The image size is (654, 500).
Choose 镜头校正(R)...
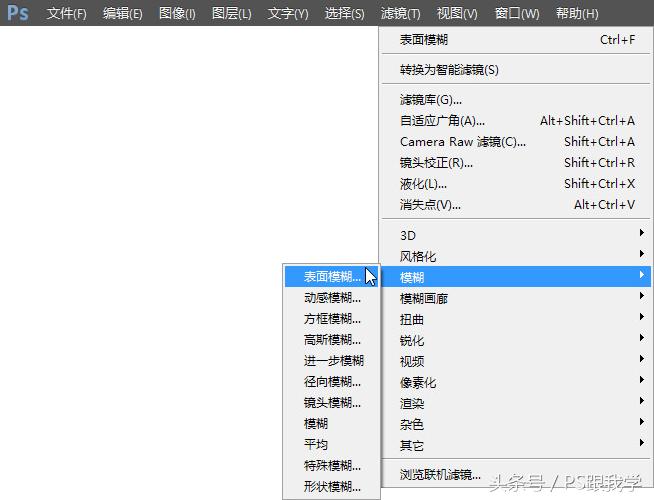click(516, 163)
